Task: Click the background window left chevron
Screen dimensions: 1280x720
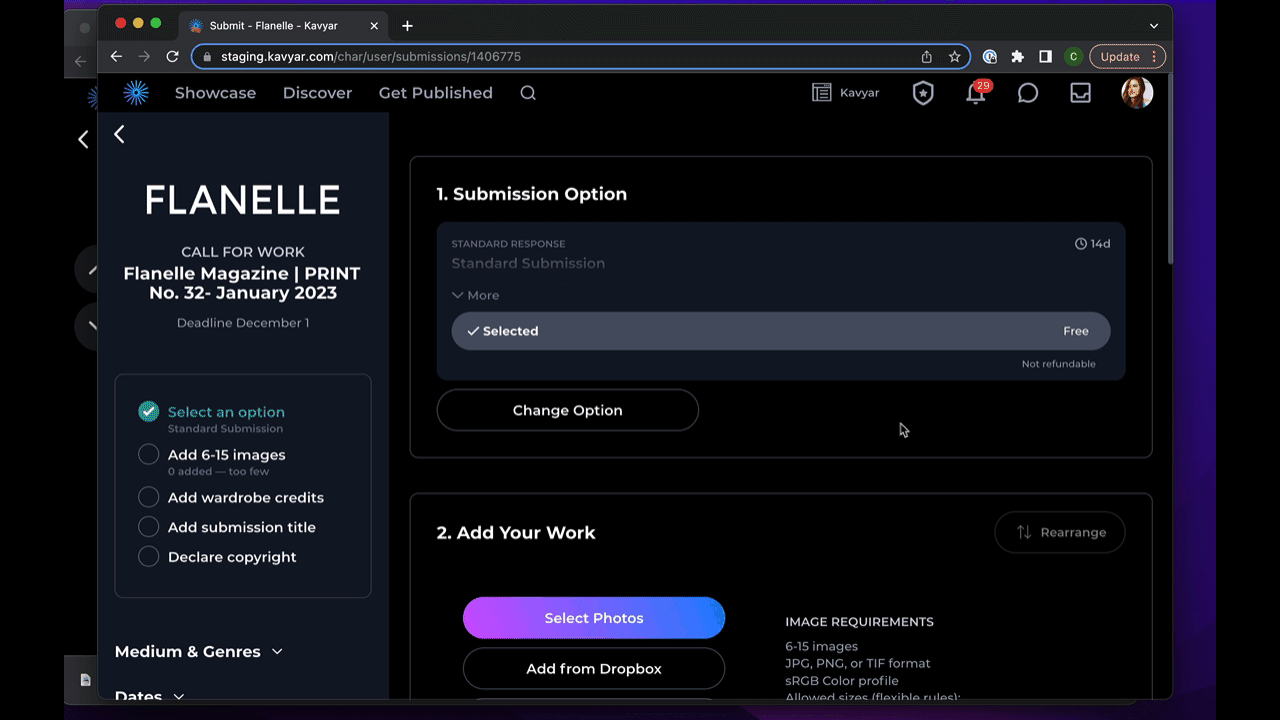Action: (x=83, y=140)
